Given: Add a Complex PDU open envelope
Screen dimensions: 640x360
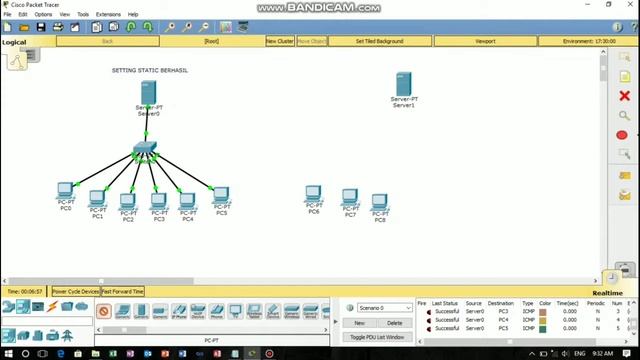Looking at the screenshot, I should (x=624, y=196).
